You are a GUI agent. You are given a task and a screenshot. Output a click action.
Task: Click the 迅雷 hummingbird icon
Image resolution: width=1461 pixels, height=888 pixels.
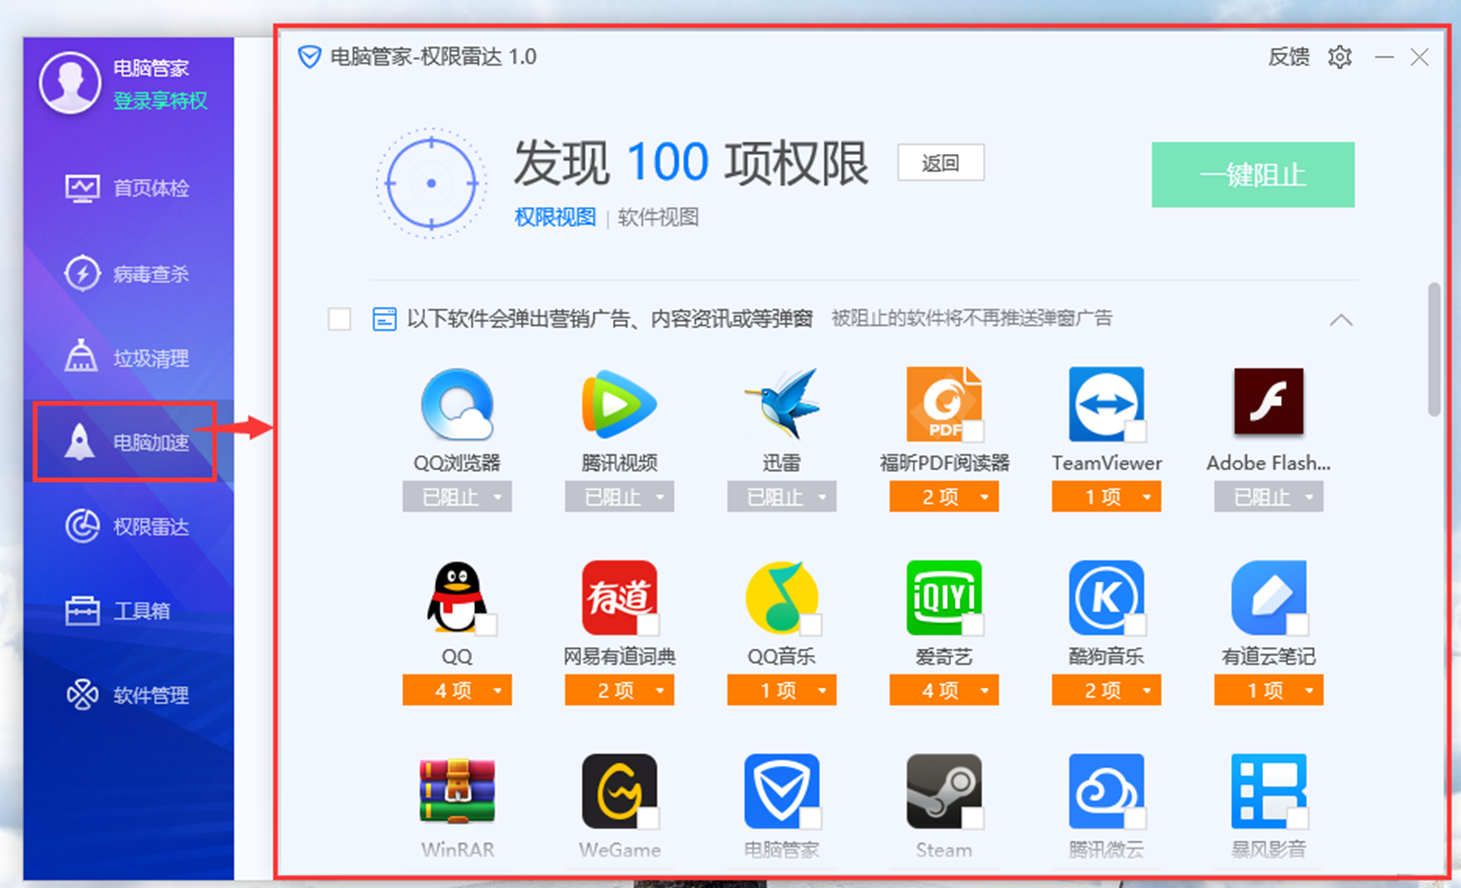(781, 405)
